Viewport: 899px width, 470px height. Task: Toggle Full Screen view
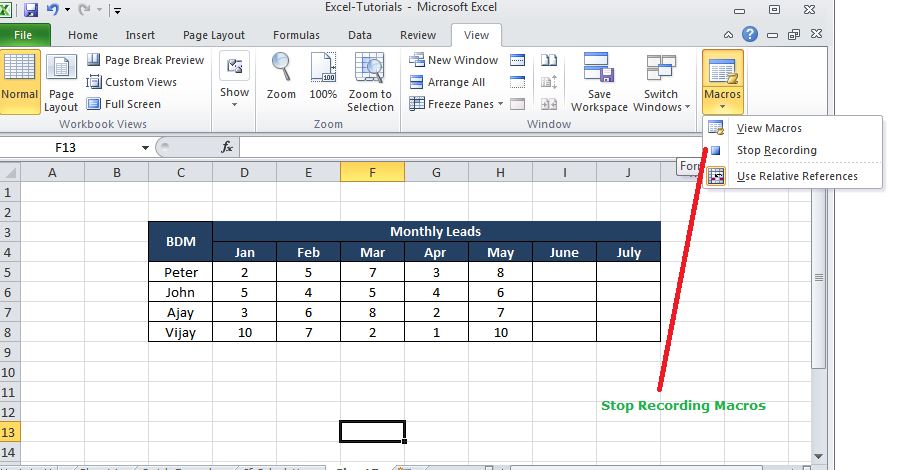(x=124, y=104)
